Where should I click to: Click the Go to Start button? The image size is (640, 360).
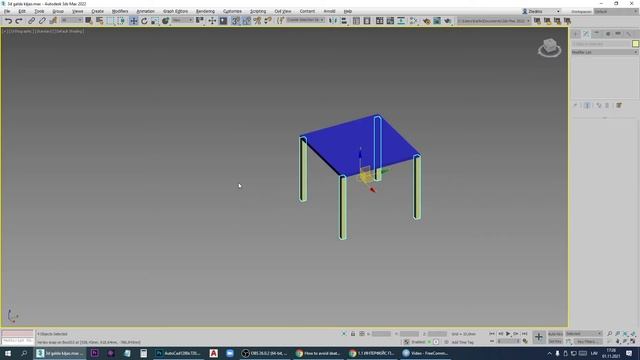492,334
